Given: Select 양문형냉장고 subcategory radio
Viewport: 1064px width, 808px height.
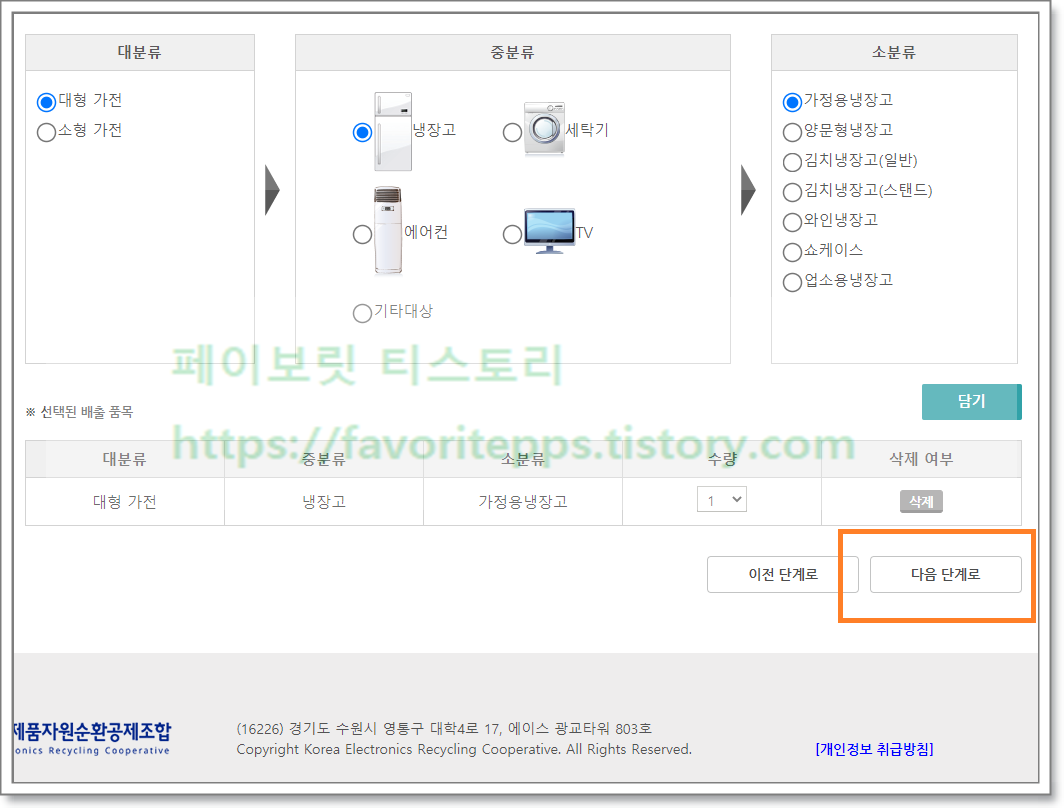Looking at the screenshot, I should click(x=792, y=132).
